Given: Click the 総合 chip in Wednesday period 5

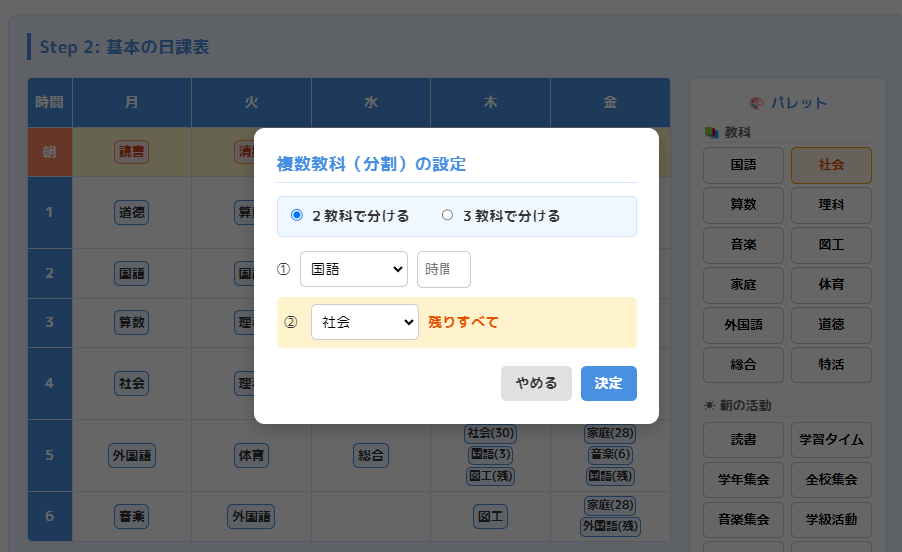Looking at the screenshot, I should coord(370,455).
